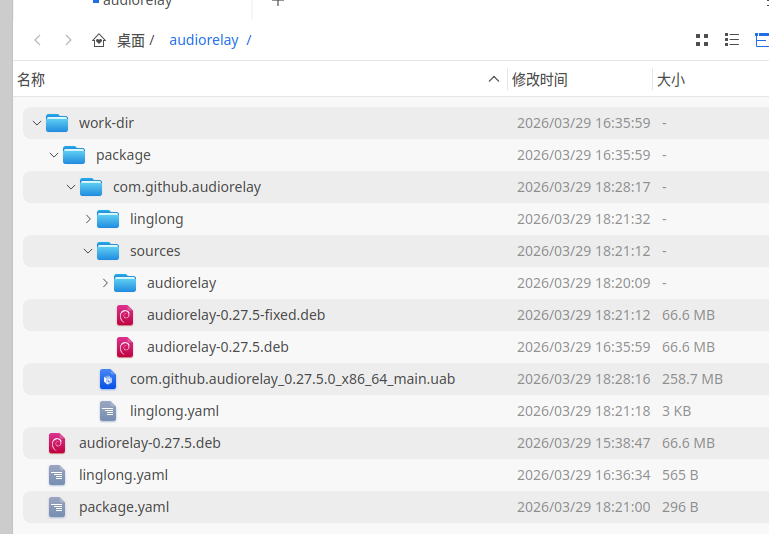Select the 3 KB linglong.yaml name
This screenshot has height=534, width=769.
(x=174, y=411)
